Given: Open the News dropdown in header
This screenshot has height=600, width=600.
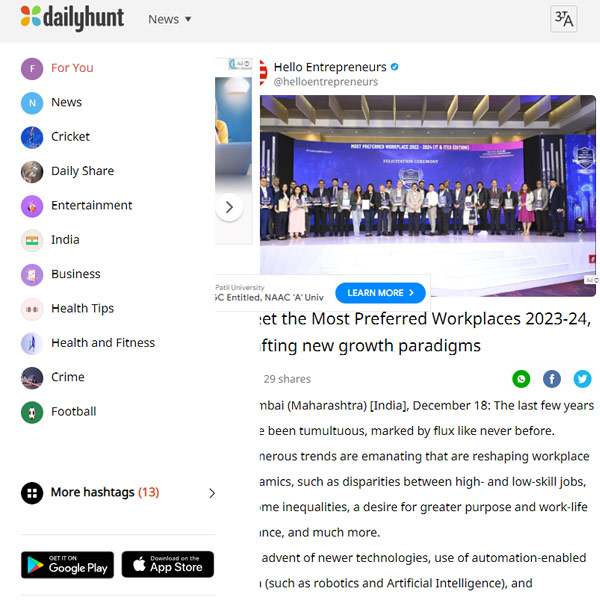Looking at the screenshot, I should pos(170,19).
